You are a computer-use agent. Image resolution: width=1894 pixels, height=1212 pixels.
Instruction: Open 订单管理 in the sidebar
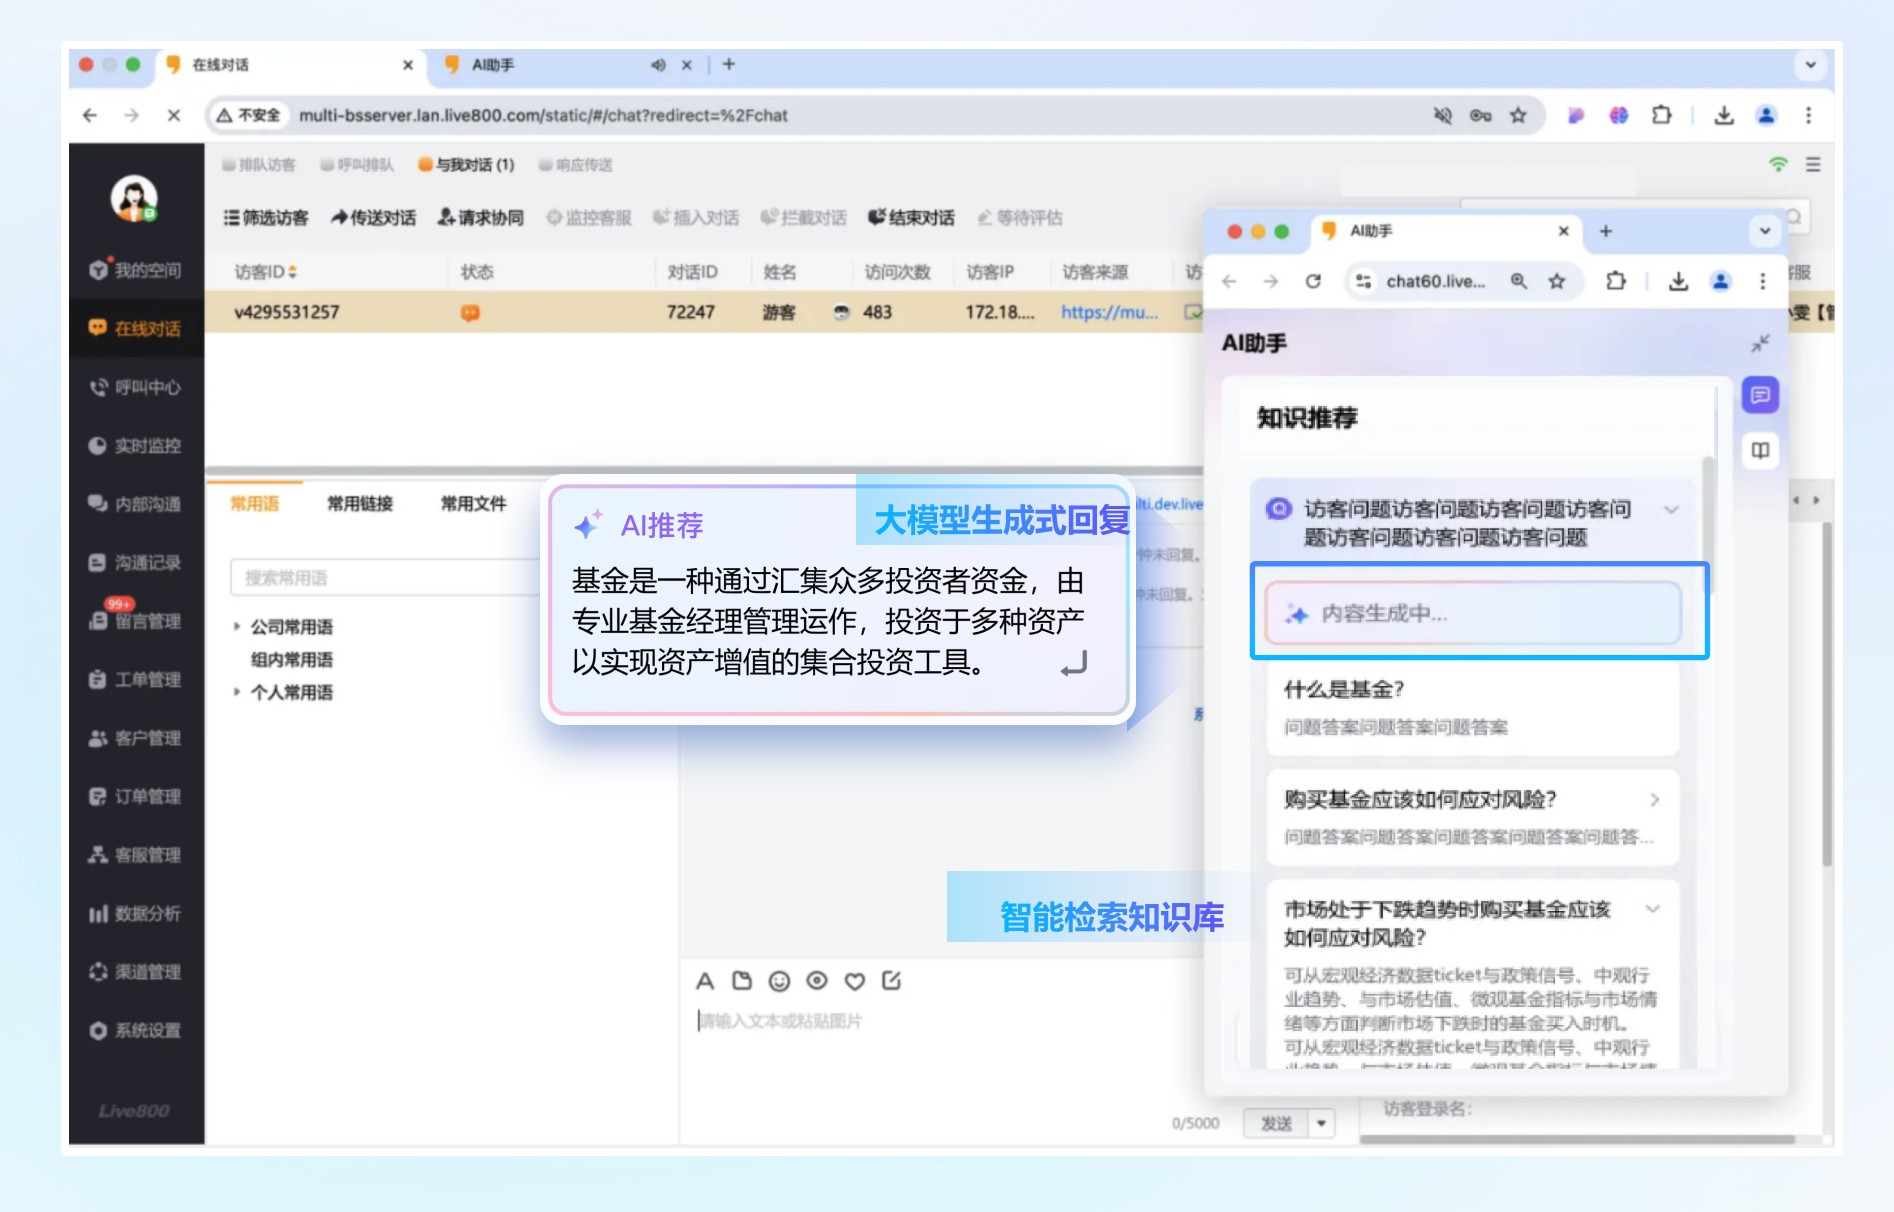coord(135,797)
